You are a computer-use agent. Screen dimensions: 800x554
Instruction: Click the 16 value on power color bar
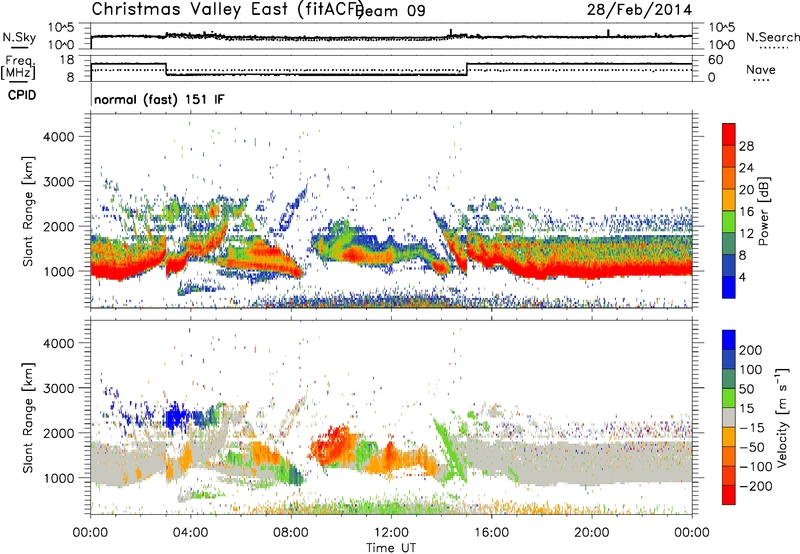[746, 212]
